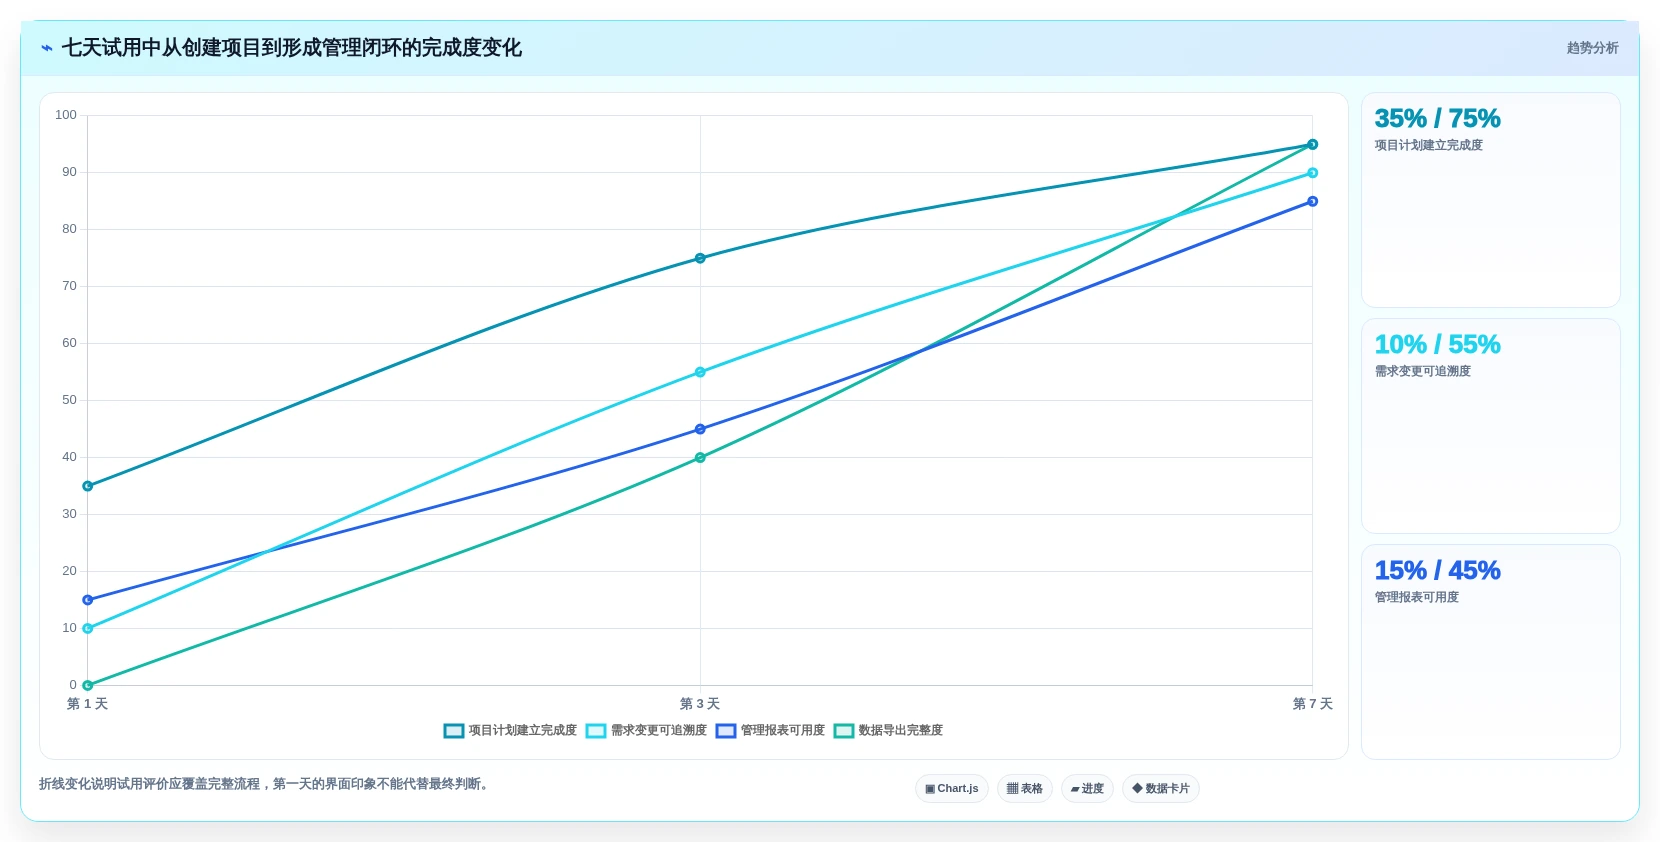Click the Chart.js tag chip
The height and width of the screenshot is (842, 1660).
[x=952, y=789]
